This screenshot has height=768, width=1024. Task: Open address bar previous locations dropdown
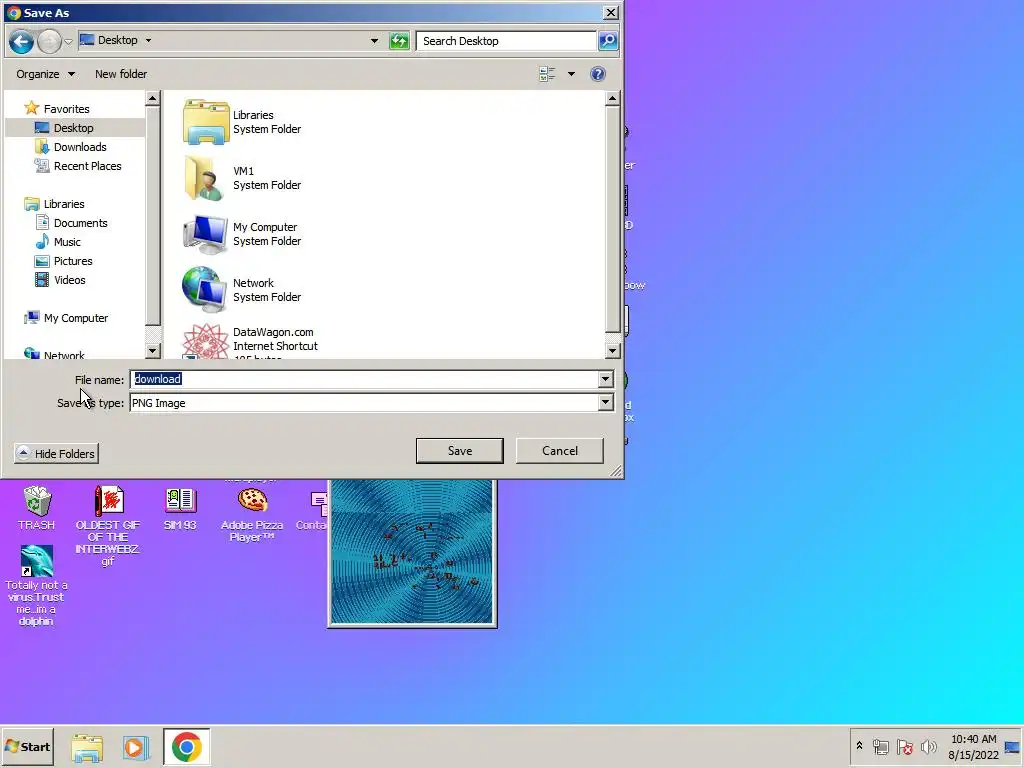(x=374, y=40)
